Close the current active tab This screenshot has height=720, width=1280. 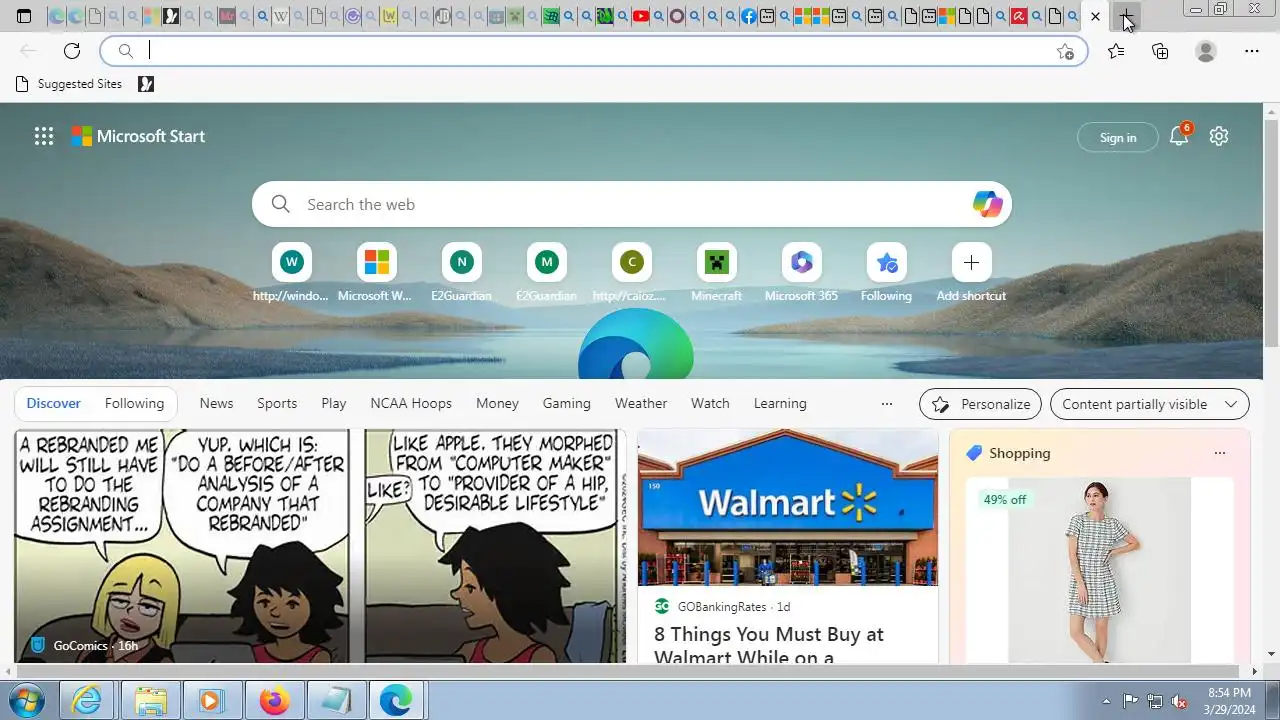(x=1095, y=16)
